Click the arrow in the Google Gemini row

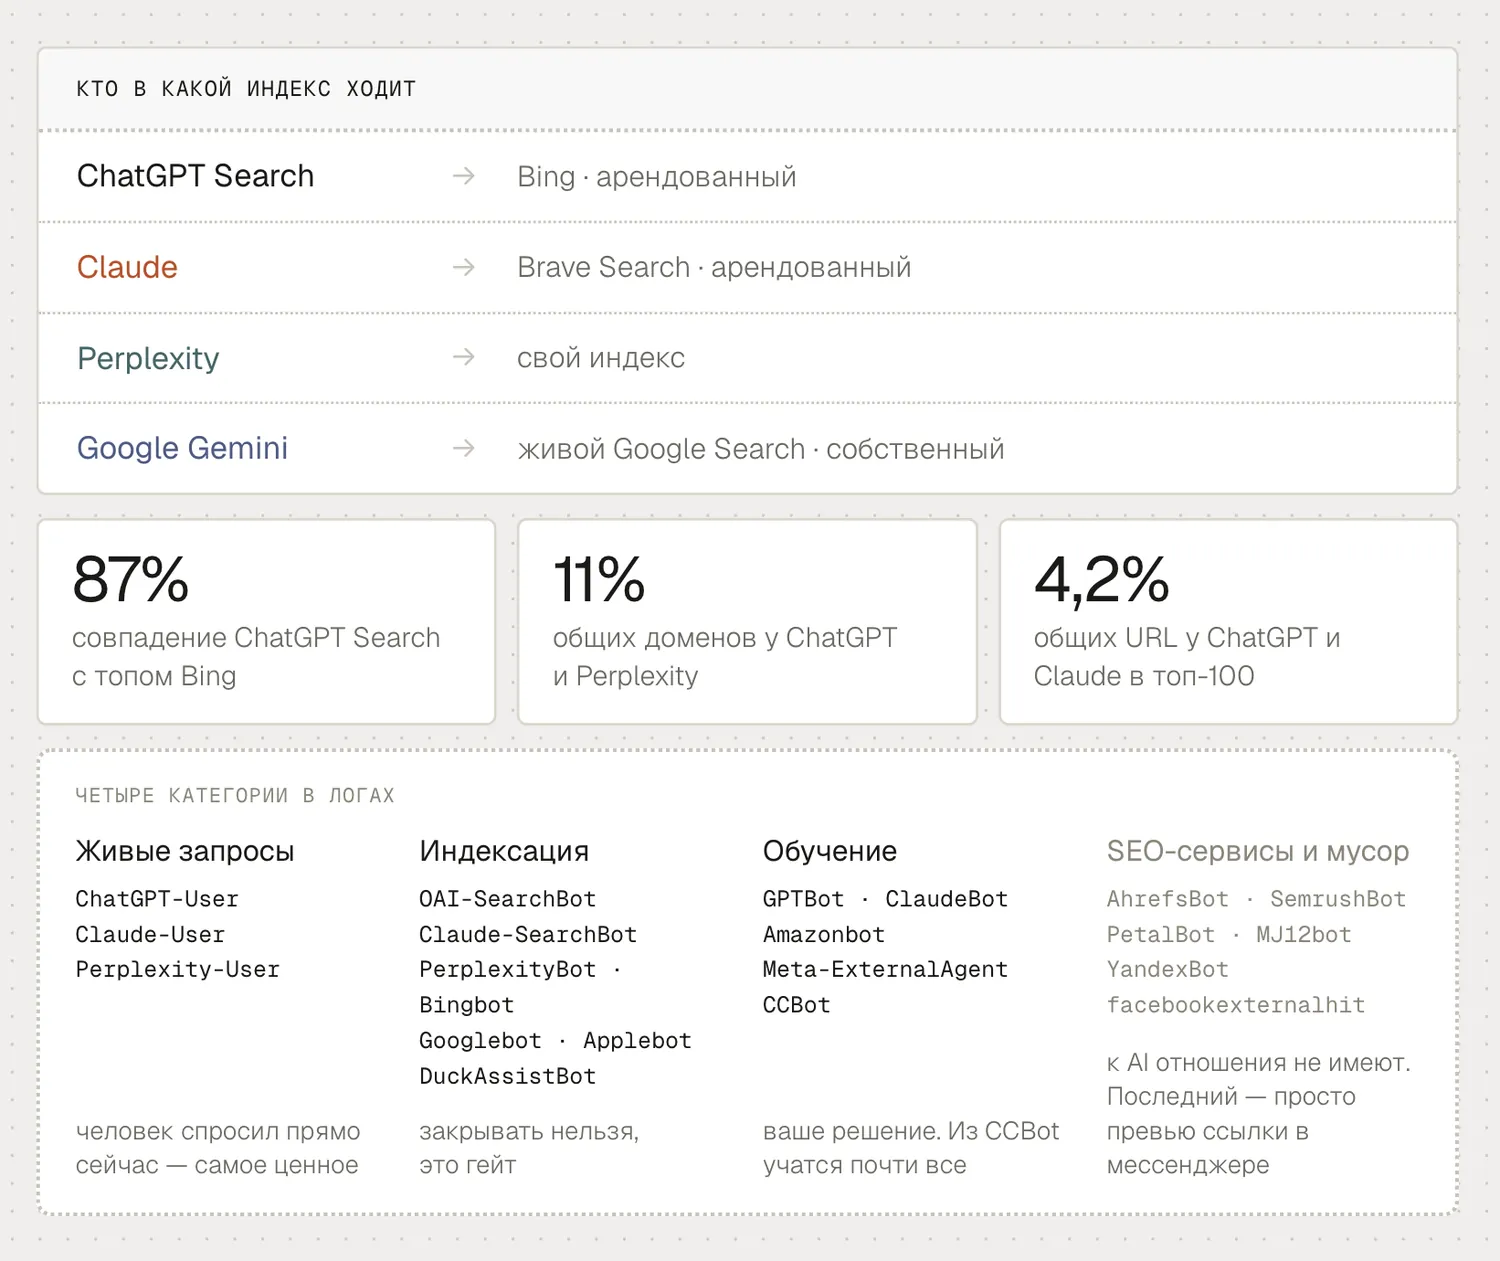463,448
